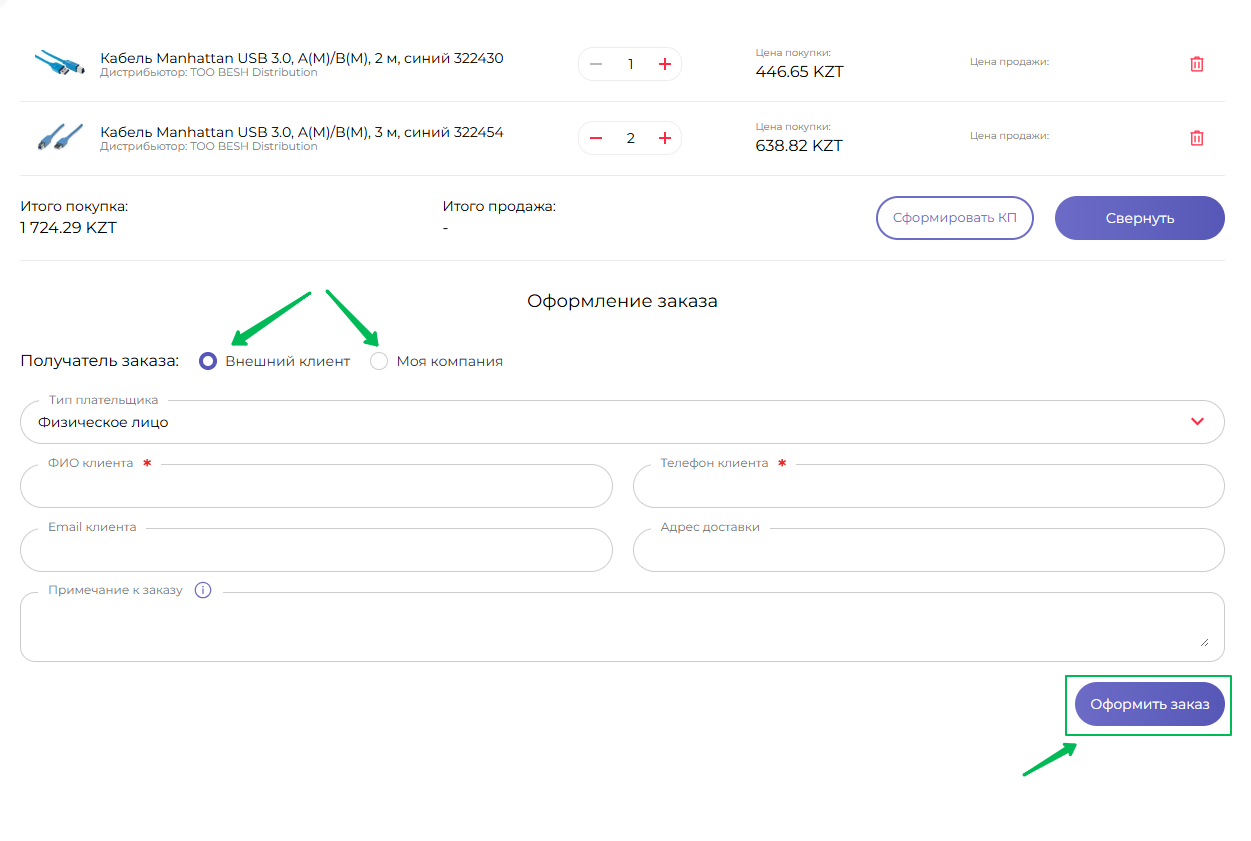Increase quantity of 2 m cable
Viewport: 1251px width, 841px height.
(x=664, y=64)
